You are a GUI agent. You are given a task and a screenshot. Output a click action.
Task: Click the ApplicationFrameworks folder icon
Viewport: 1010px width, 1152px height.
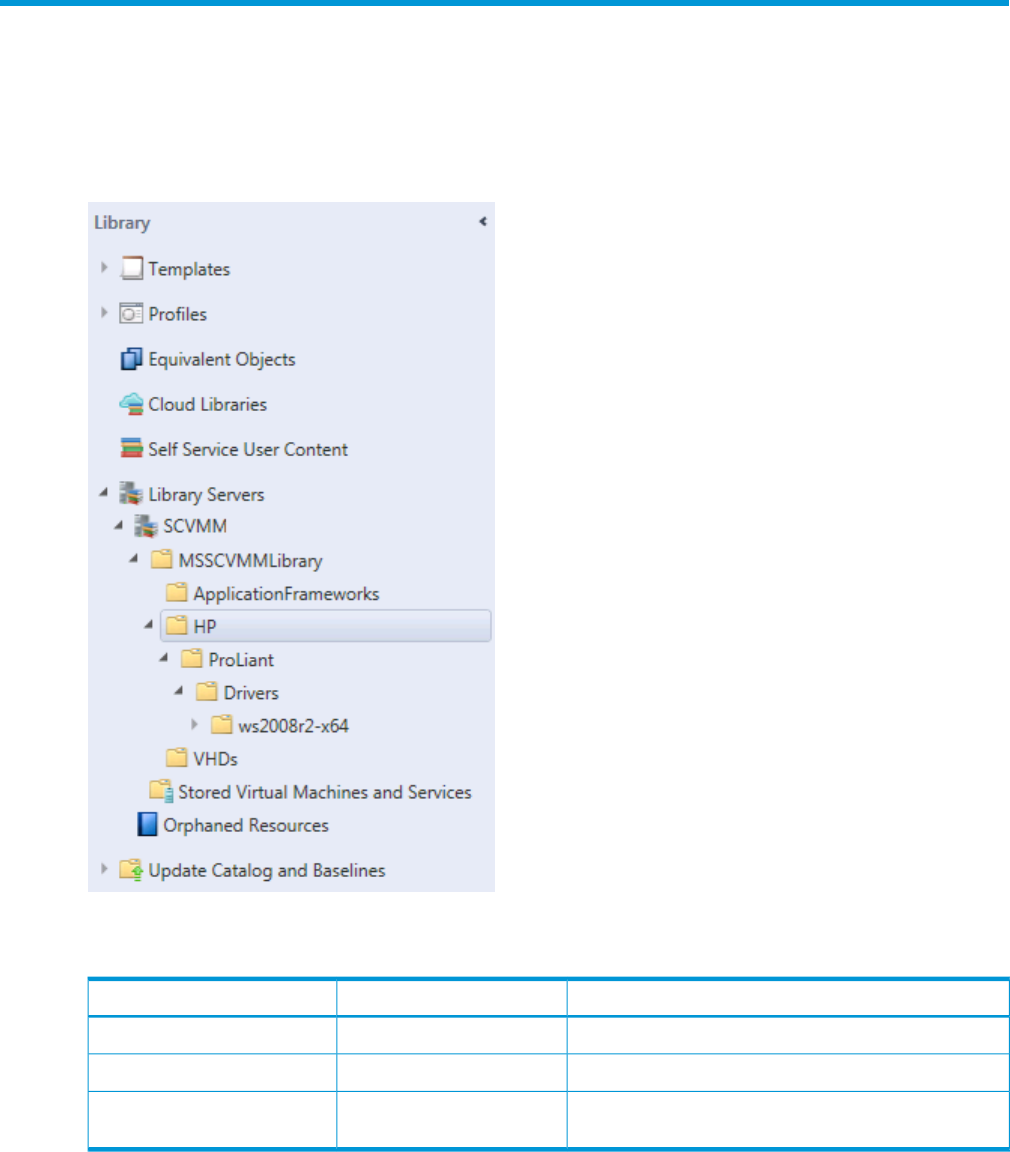176,592
